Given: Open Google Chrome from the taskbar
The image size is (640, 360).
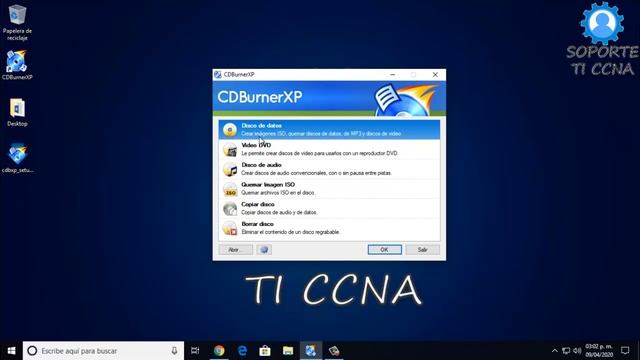Looking at the screenshot, I should pyautogui.click(x=219, y=351).
